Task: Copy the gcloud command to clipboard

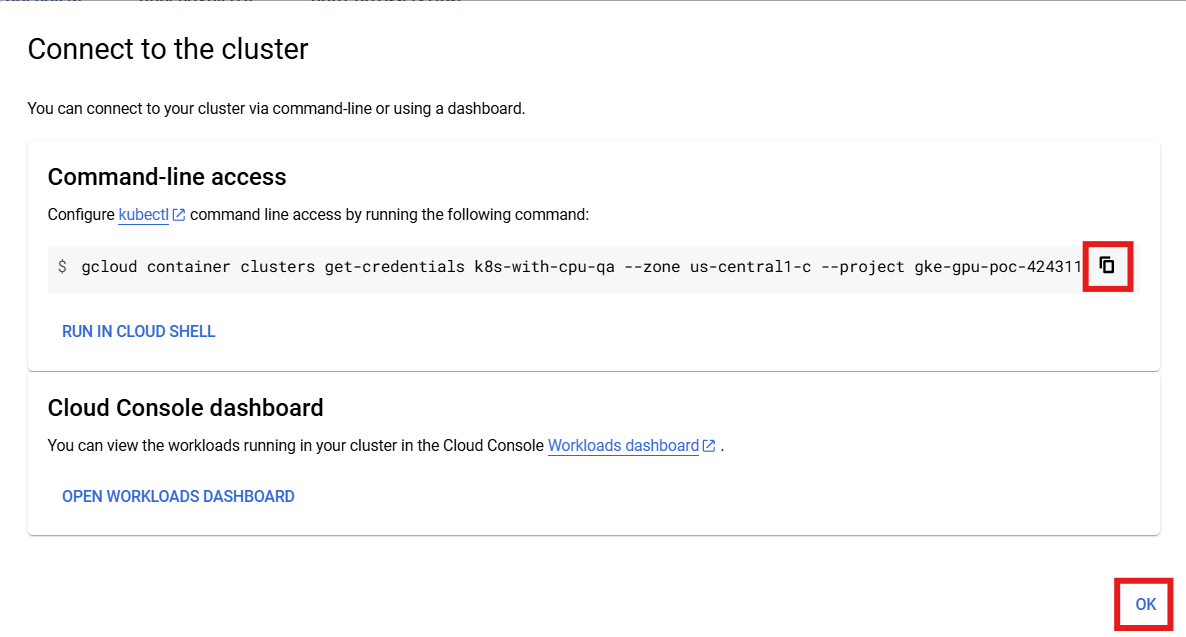Action: point(1107,266)
